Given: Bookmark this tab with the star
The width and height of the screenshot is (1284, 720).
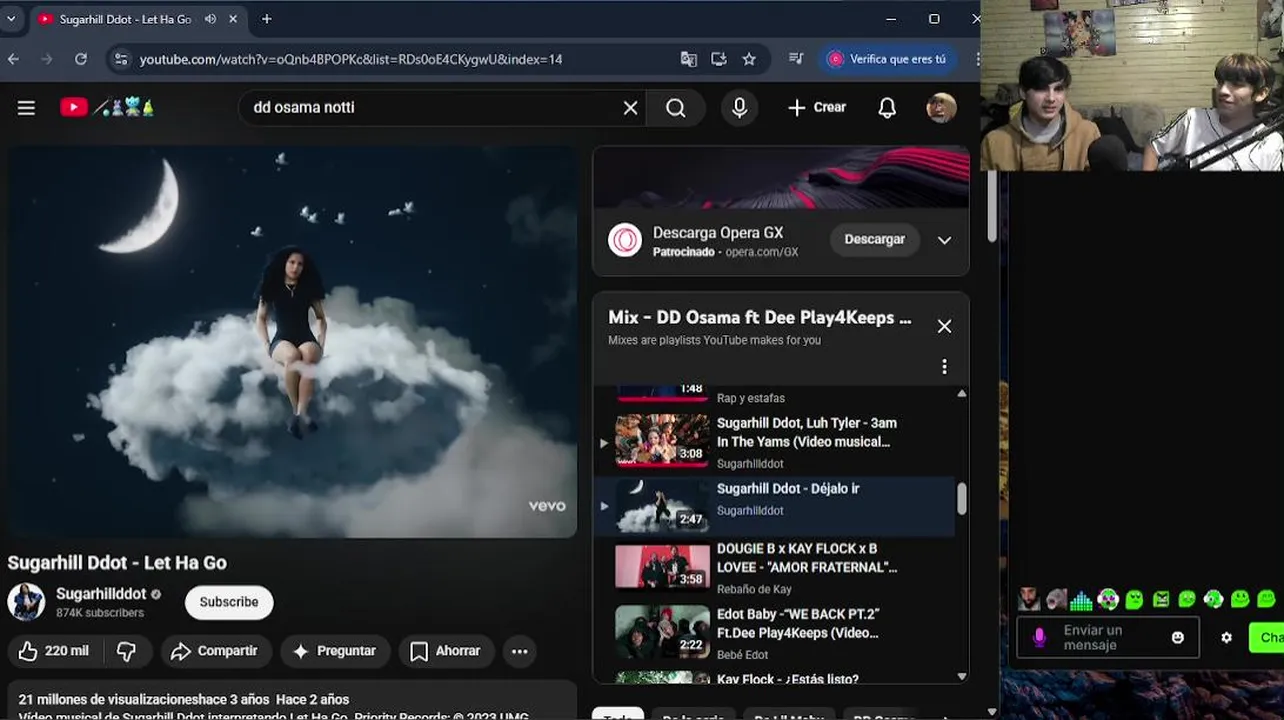Looking at the screenshot, I should pyautogui.click(x=749, y=59).
